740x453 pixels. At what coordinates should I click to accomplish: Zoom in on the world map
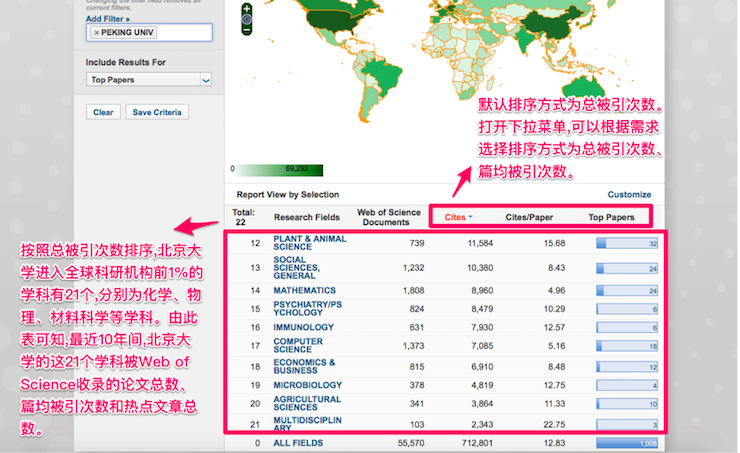(246, 8)
